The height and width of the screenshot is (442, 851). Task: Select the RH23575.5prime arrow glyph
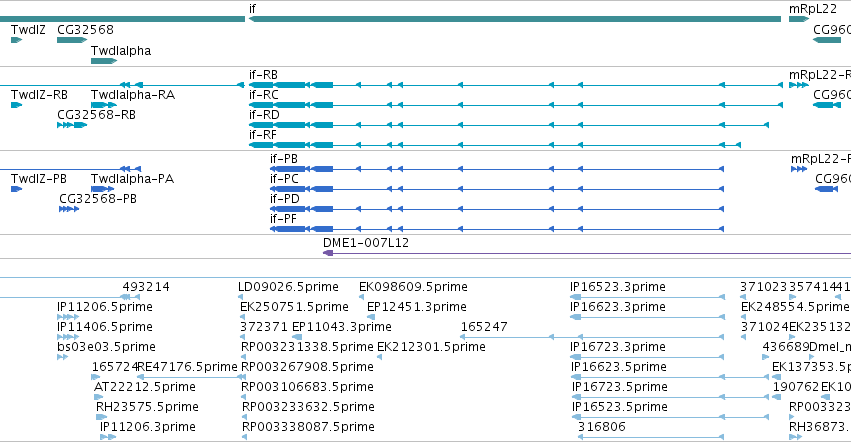(x=101, y=417)
